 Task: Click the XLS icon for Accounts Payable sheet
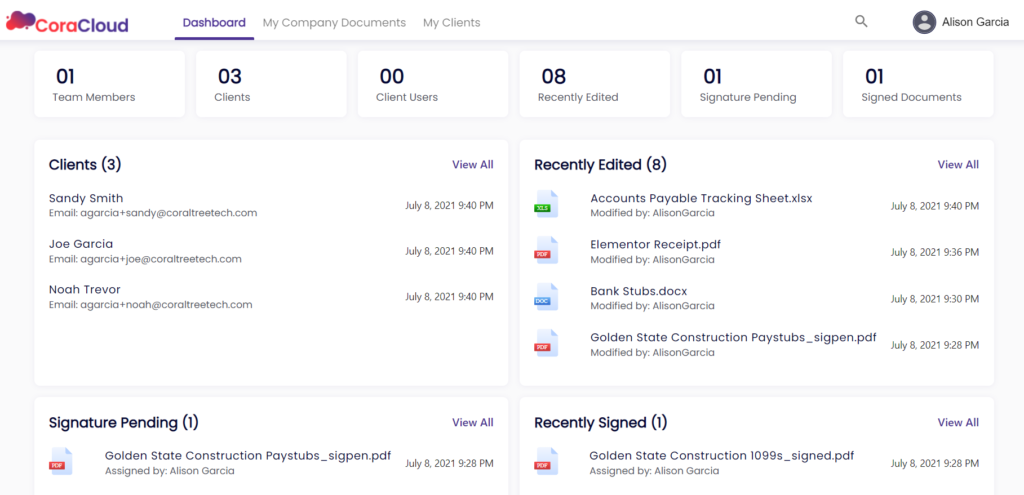coord(545,204)
